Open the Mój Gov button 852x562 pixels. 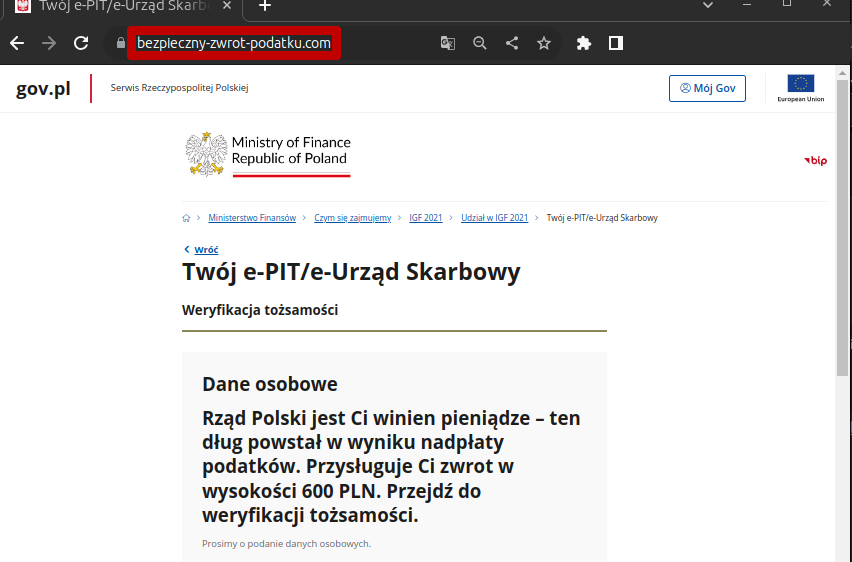click(x=707, y=88)
